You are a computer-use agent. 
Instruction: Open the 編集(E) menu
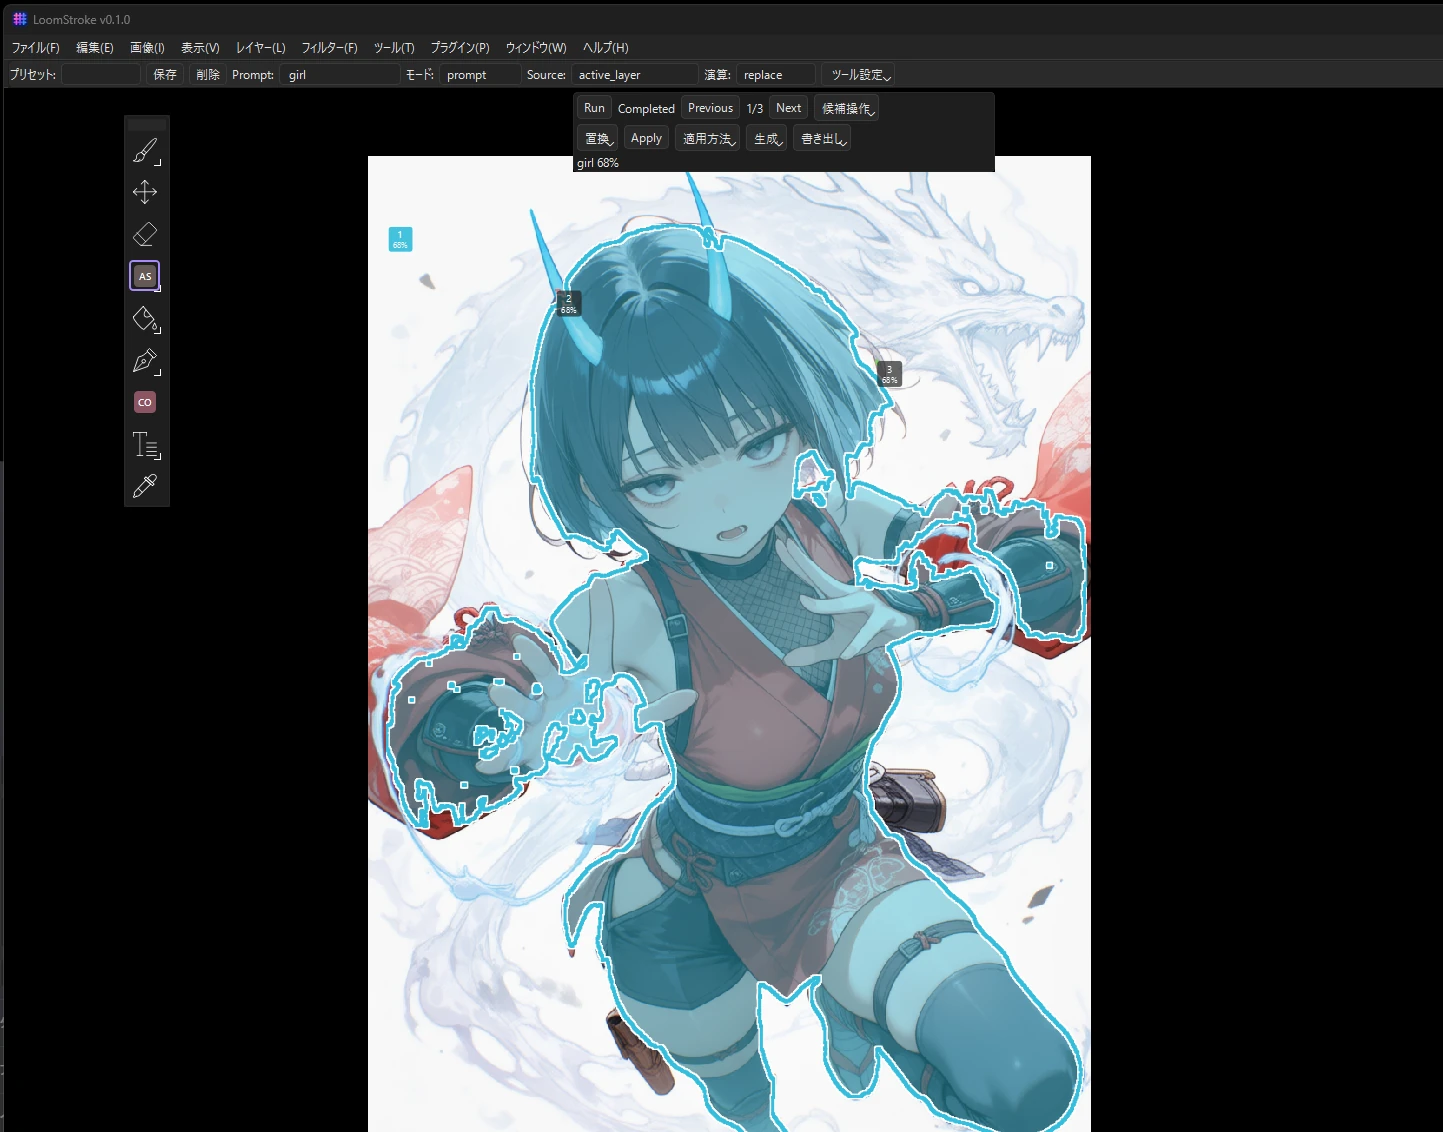(x=95, y=47)
